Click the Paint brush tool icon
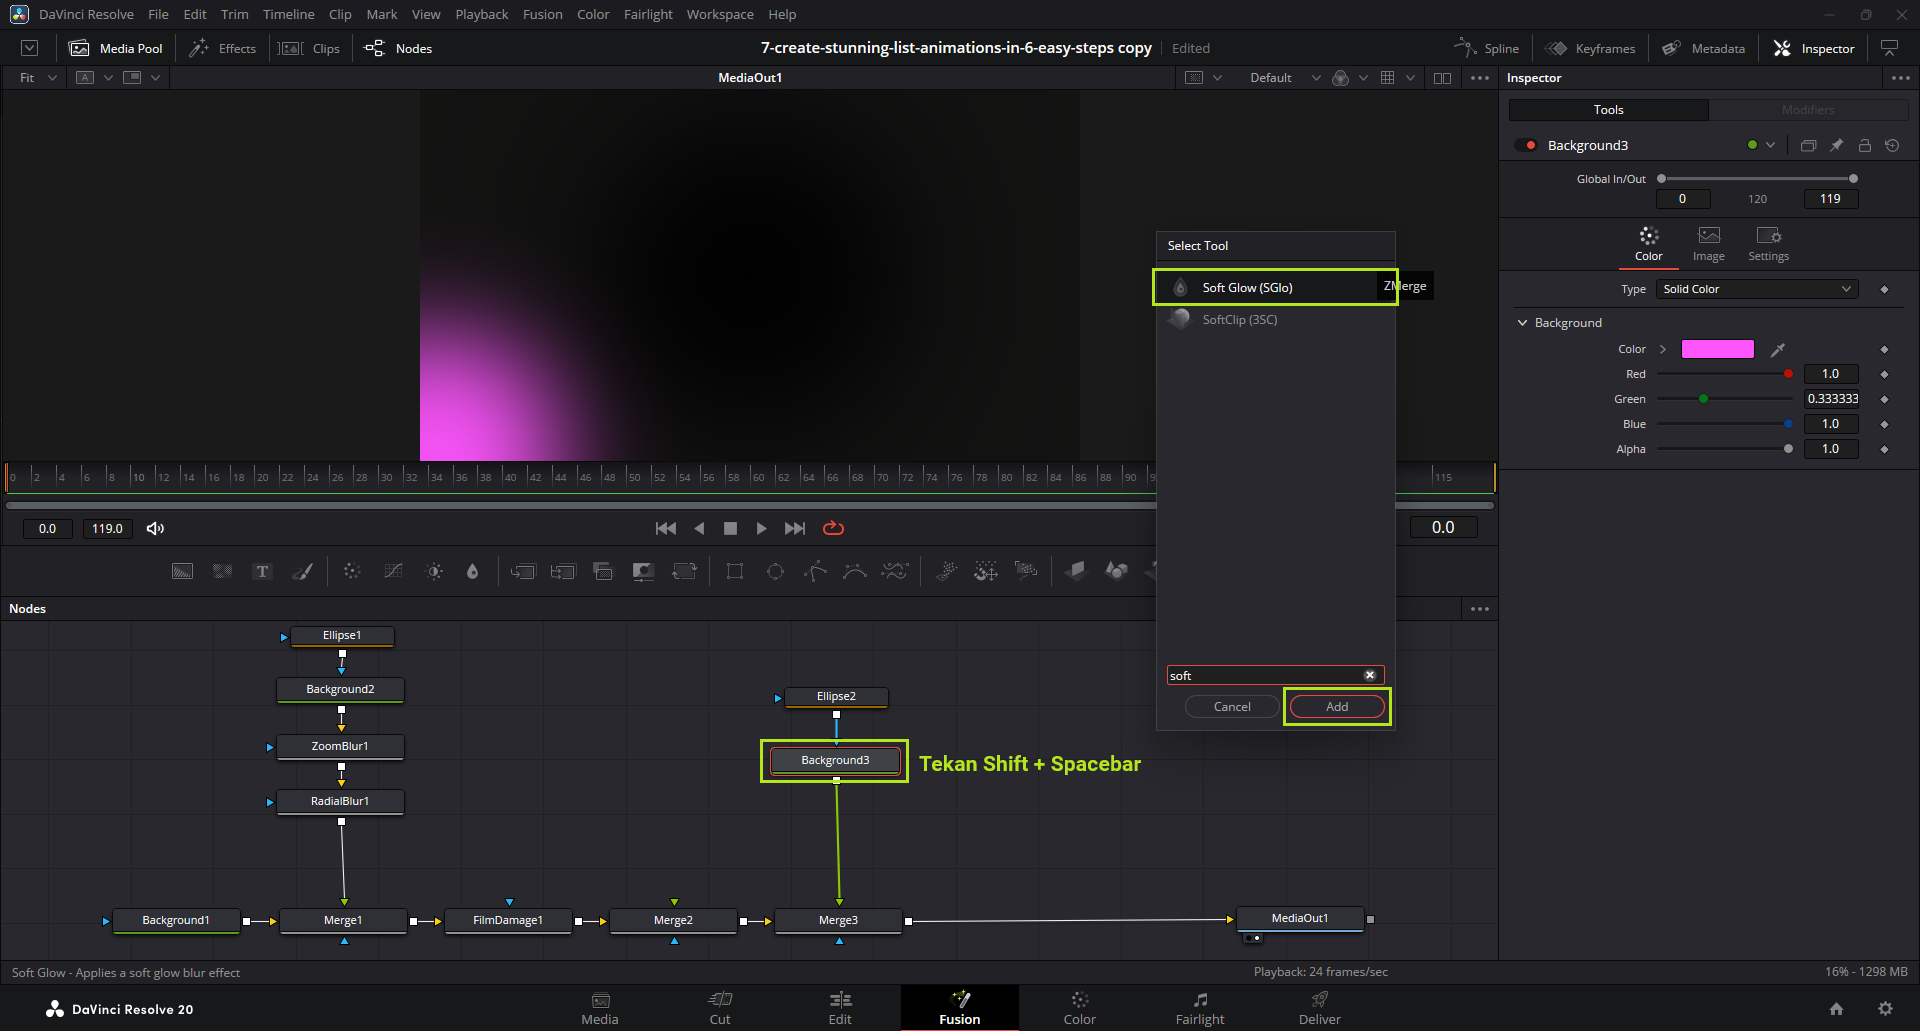This screenshot has width=1920, height=1031. coord(302,571)
